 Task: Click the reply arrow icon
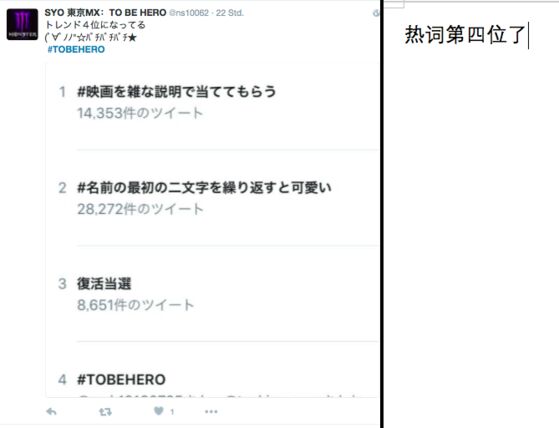[x=51, y=412]
